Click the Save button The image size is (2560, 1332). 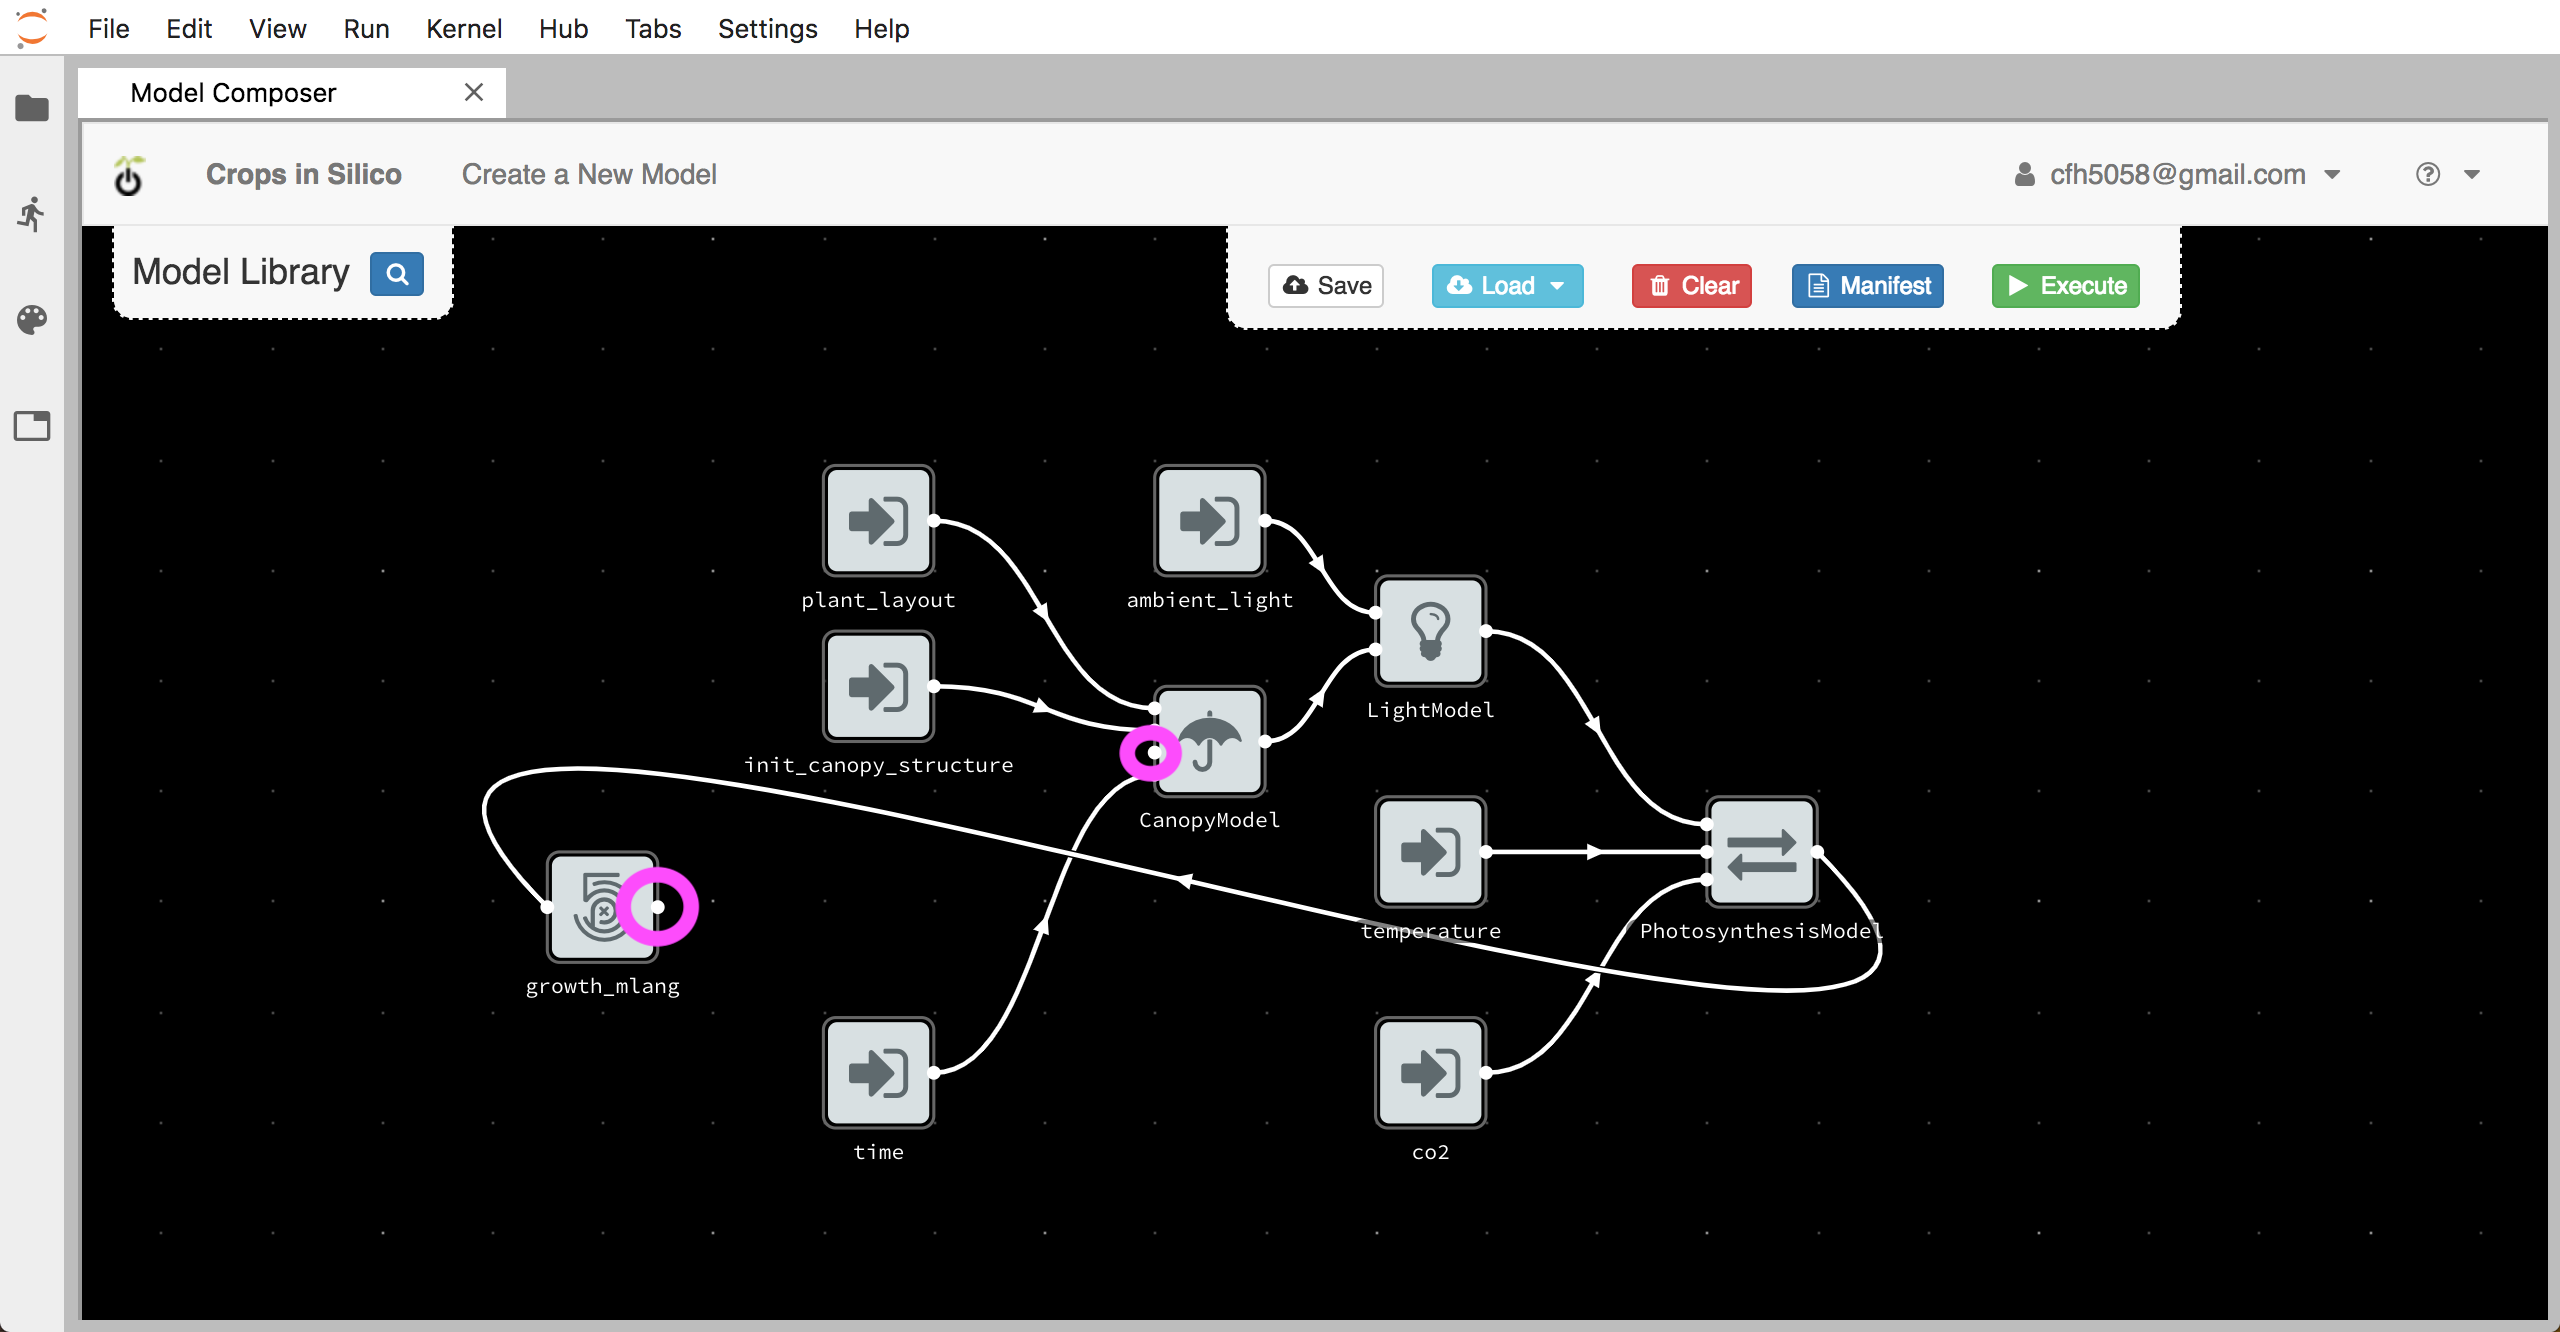click(1329, 284)
